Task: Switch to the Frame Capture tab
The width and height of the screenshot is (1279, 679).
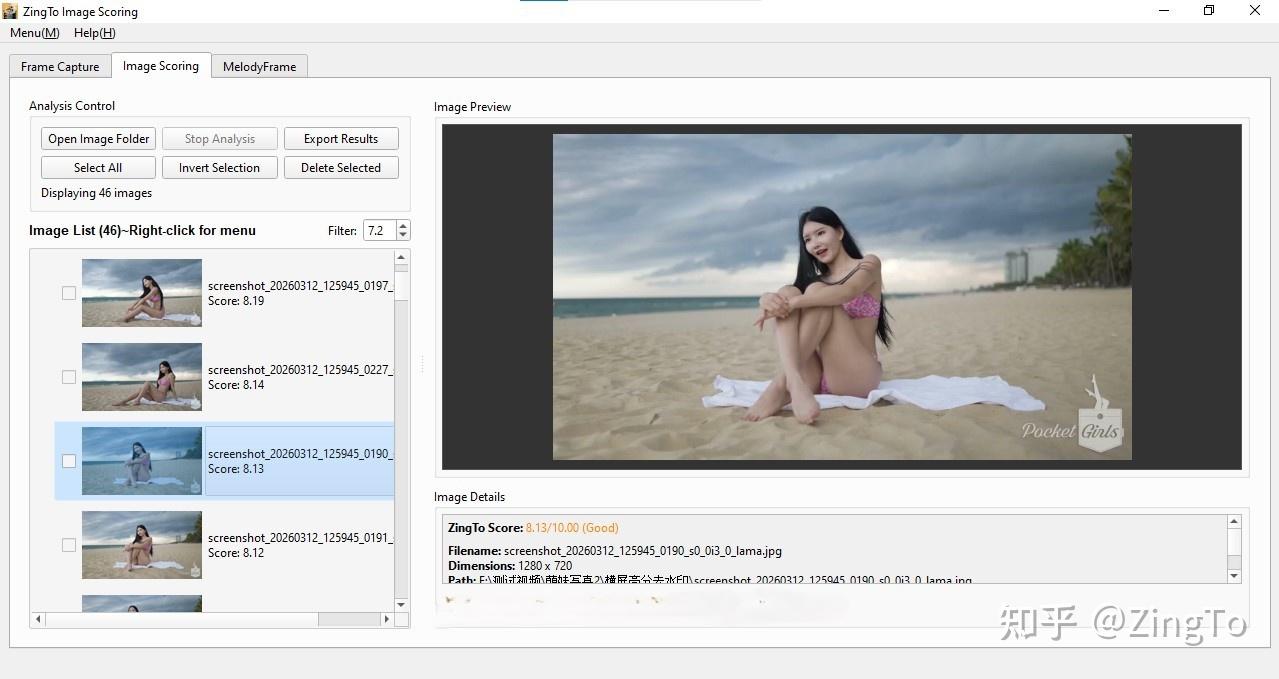Action: [x=60, y=67]
